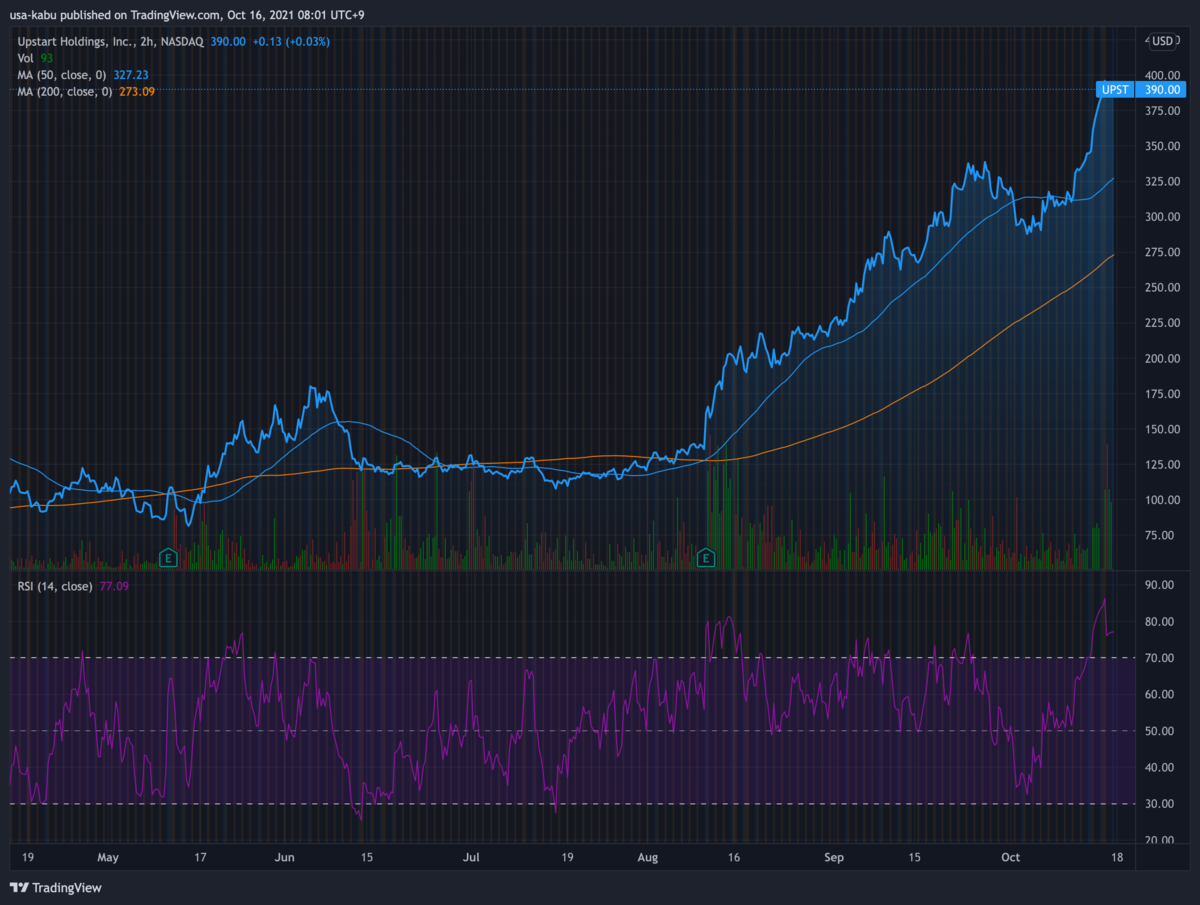Click the 273.09 MA 200 value
This screenshot has width=1200, height=905.
click(137, 92)
